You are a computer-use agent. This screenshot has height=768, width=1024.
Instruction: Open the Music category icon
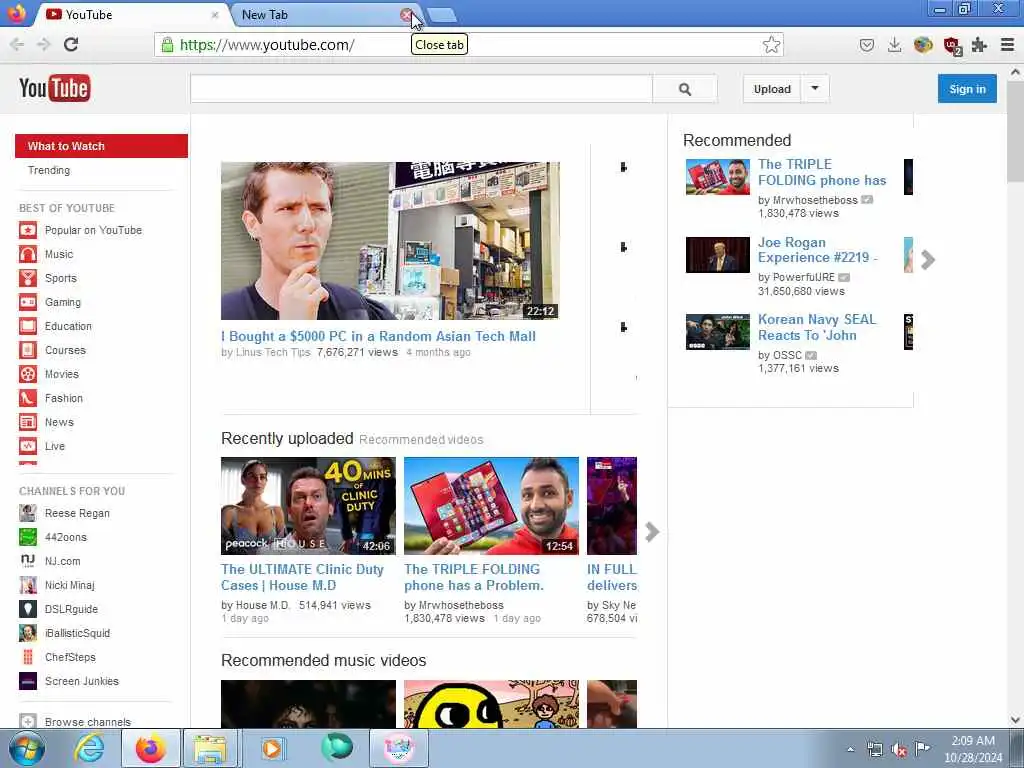coord(28,254)
